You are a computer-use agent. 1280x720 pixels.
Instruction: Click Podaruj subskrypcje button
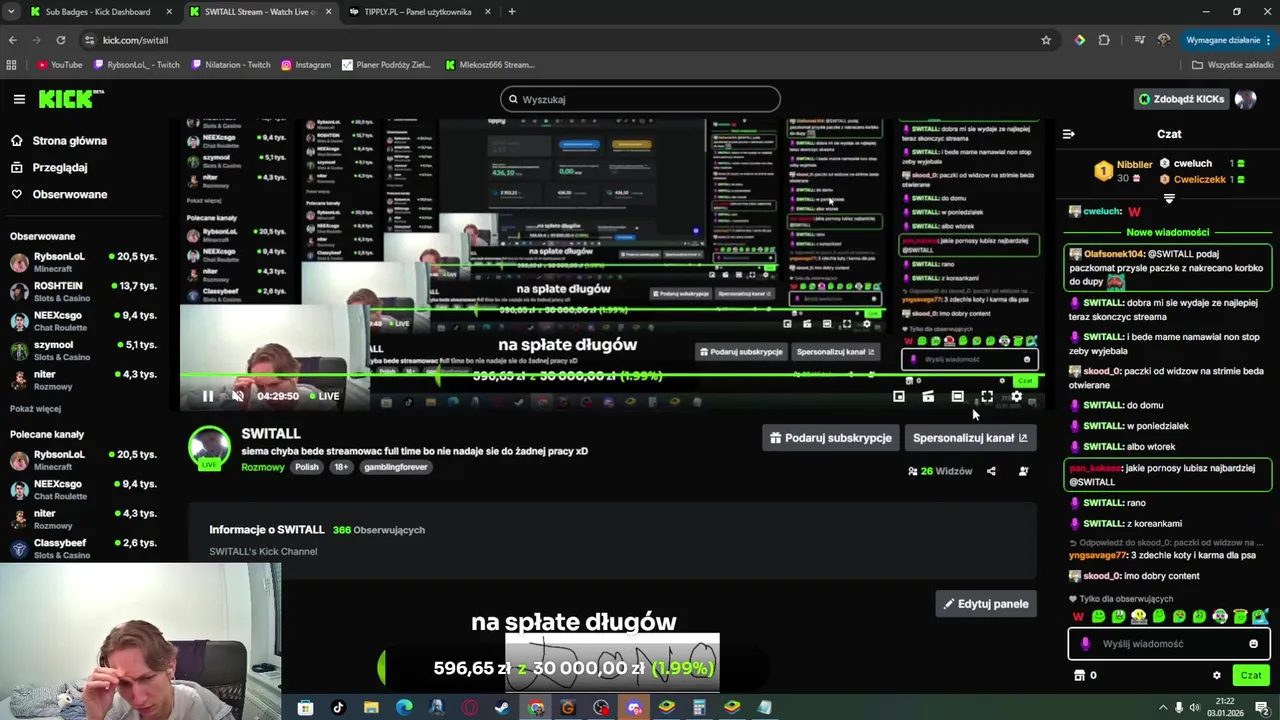pos(830,438)
